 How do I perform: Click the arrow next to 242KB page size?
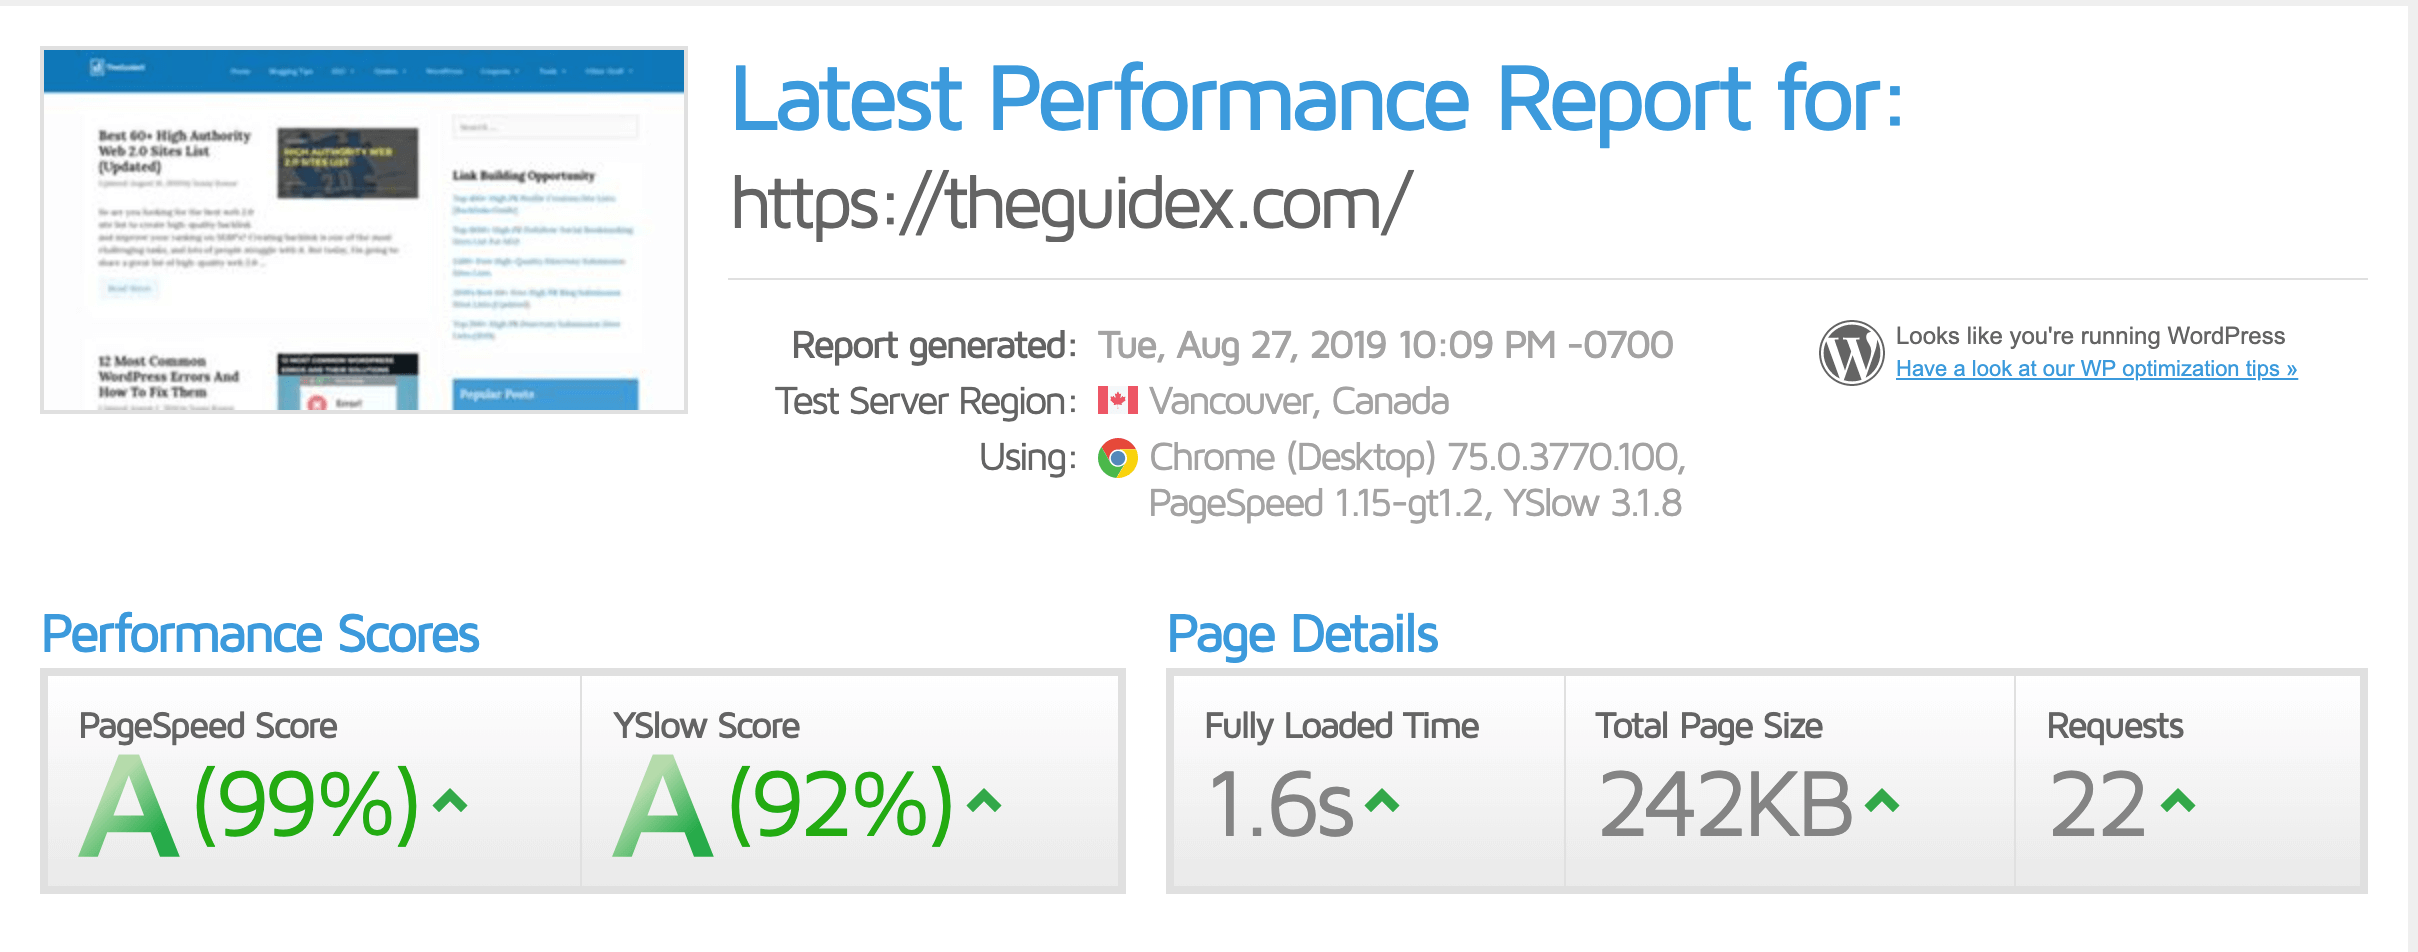1882,800
